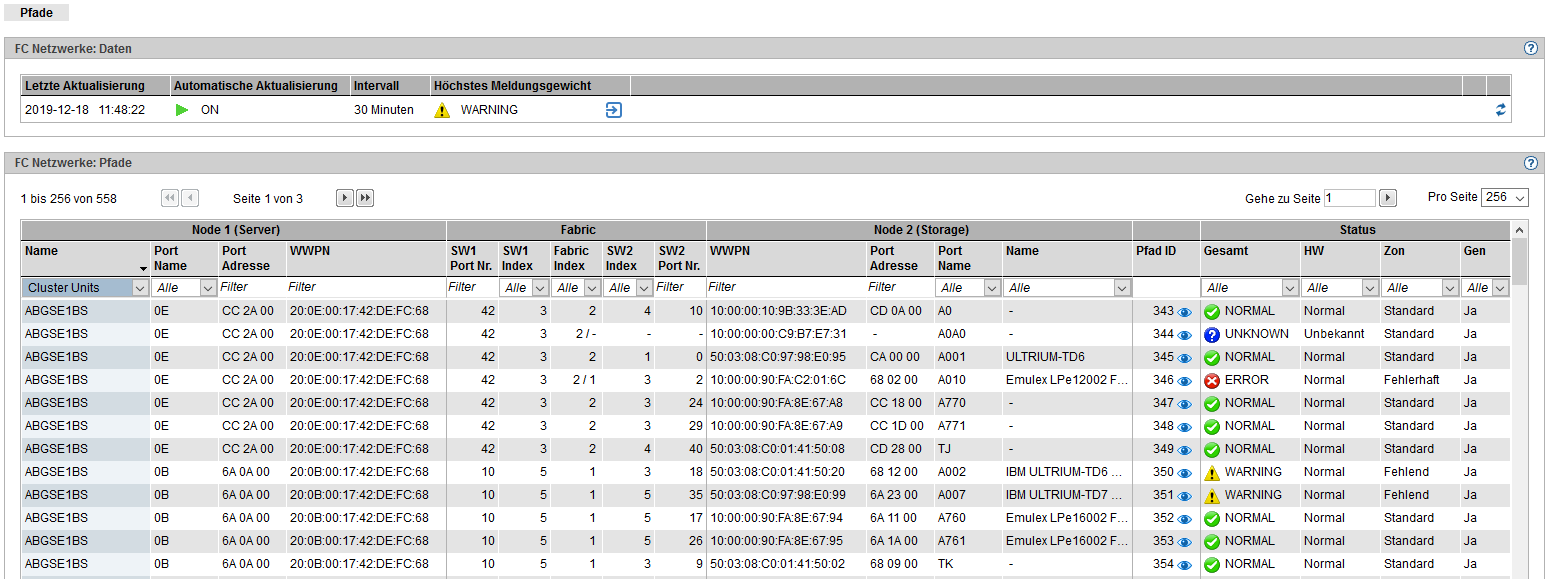View details of path 344

1185,335
